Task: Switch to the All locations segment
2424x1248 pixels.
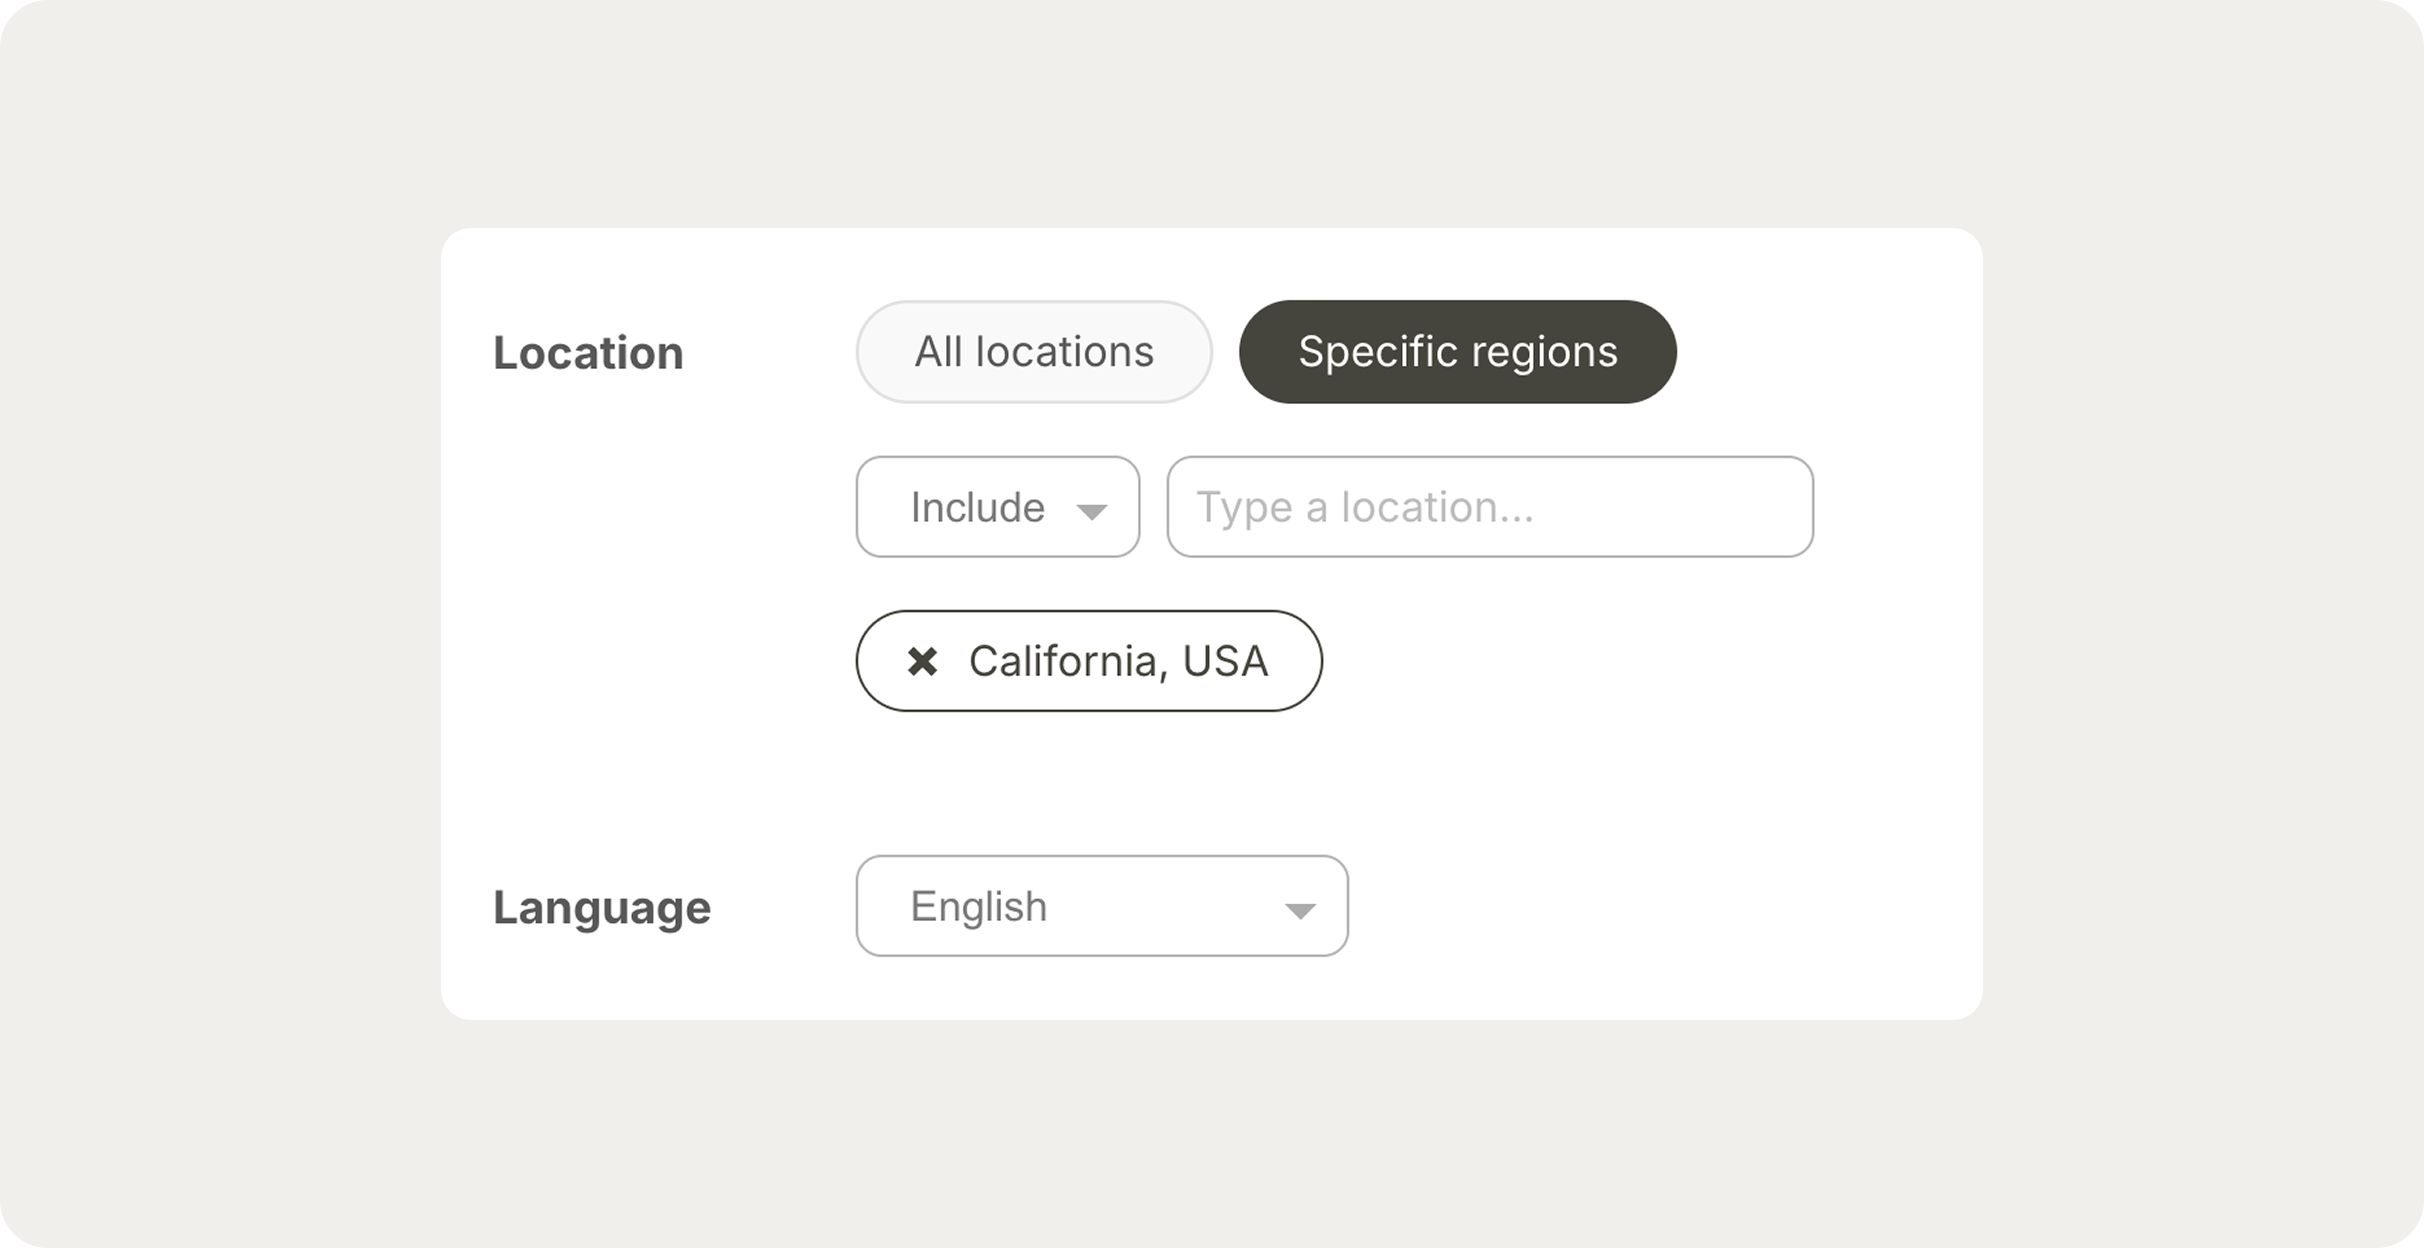Action: pos(1033,351)
